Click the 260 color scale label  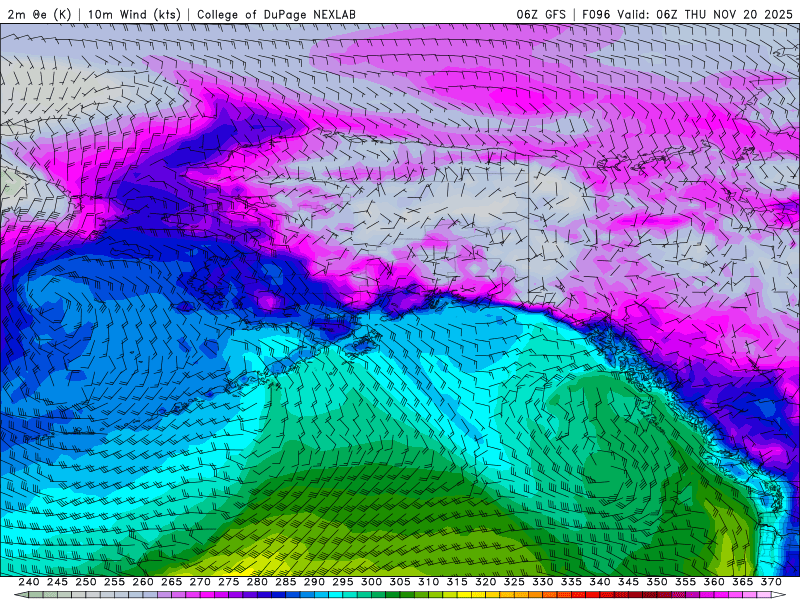(143, 582)
